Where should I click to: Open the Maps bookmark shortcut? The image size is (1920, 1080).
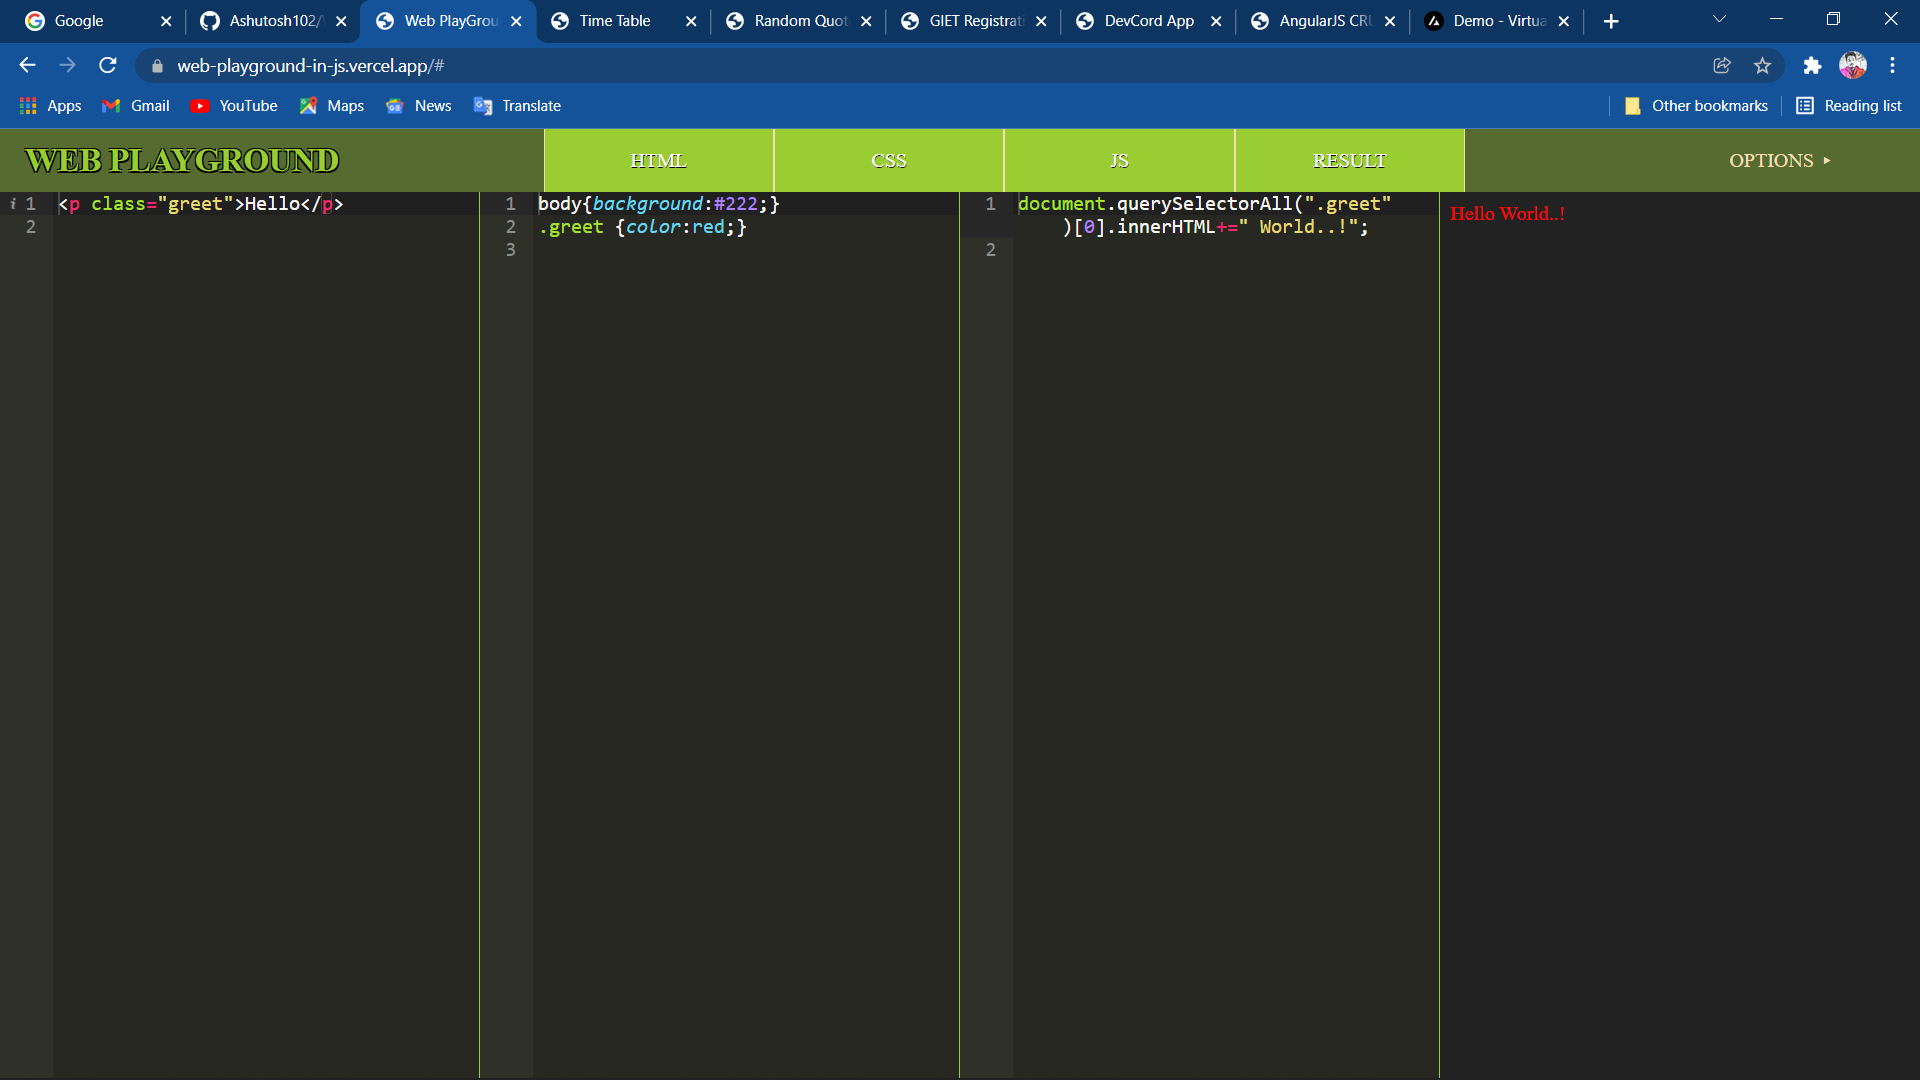click(331, 105)
